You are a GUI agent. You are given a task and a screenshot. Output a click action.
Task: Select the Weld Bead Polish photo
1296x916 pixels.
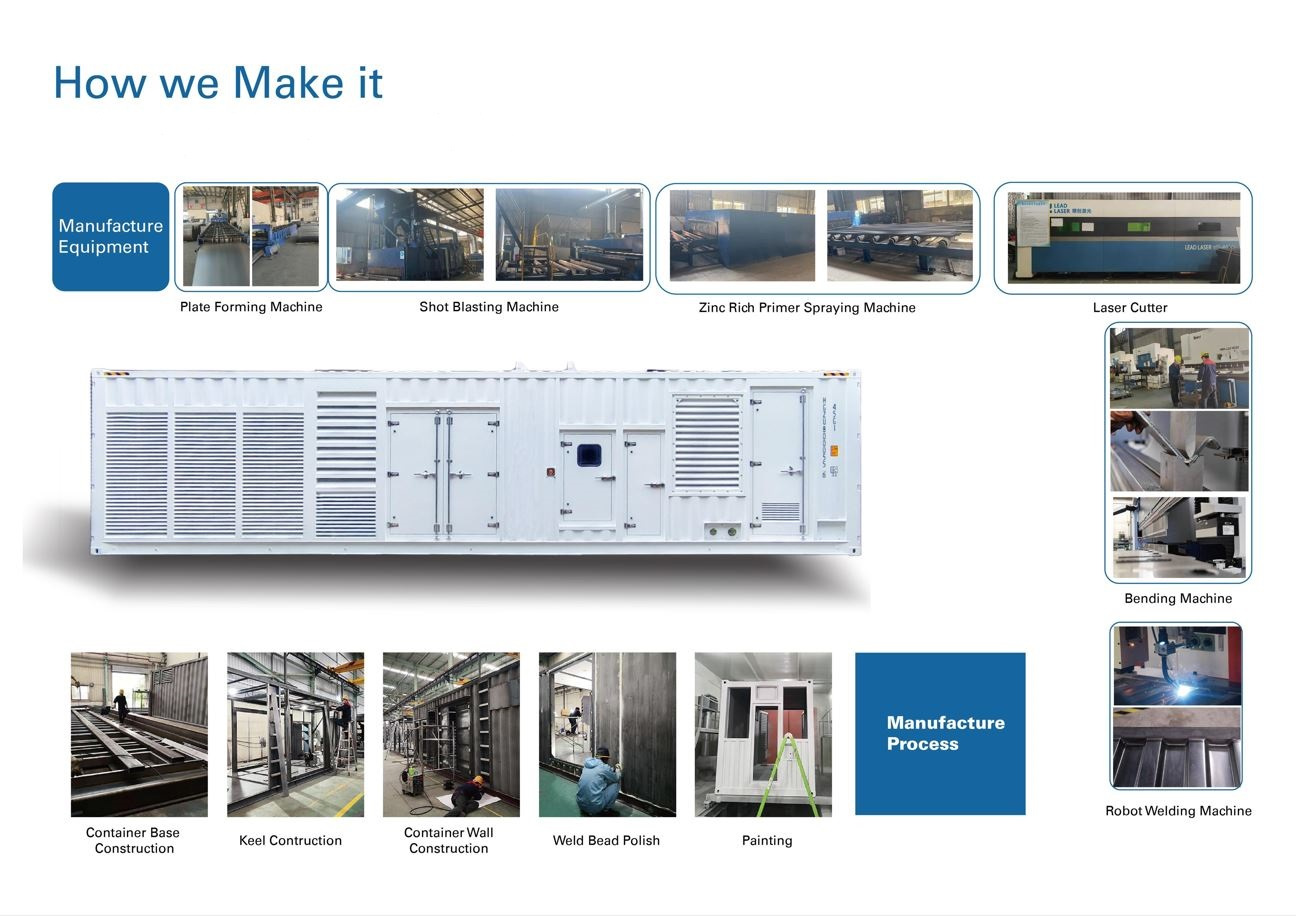tap(607, 734)
